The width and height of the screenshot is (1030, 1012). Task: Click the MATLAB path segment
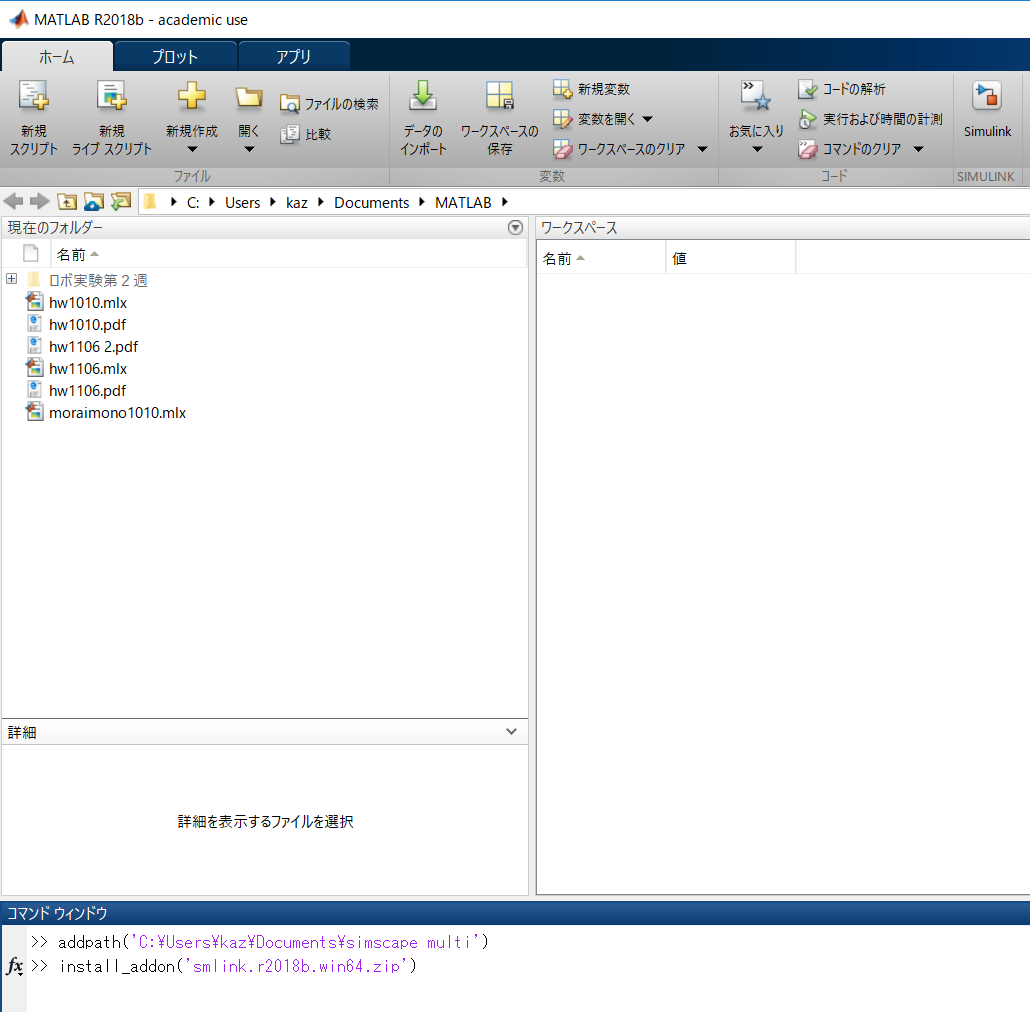point(463,202)
